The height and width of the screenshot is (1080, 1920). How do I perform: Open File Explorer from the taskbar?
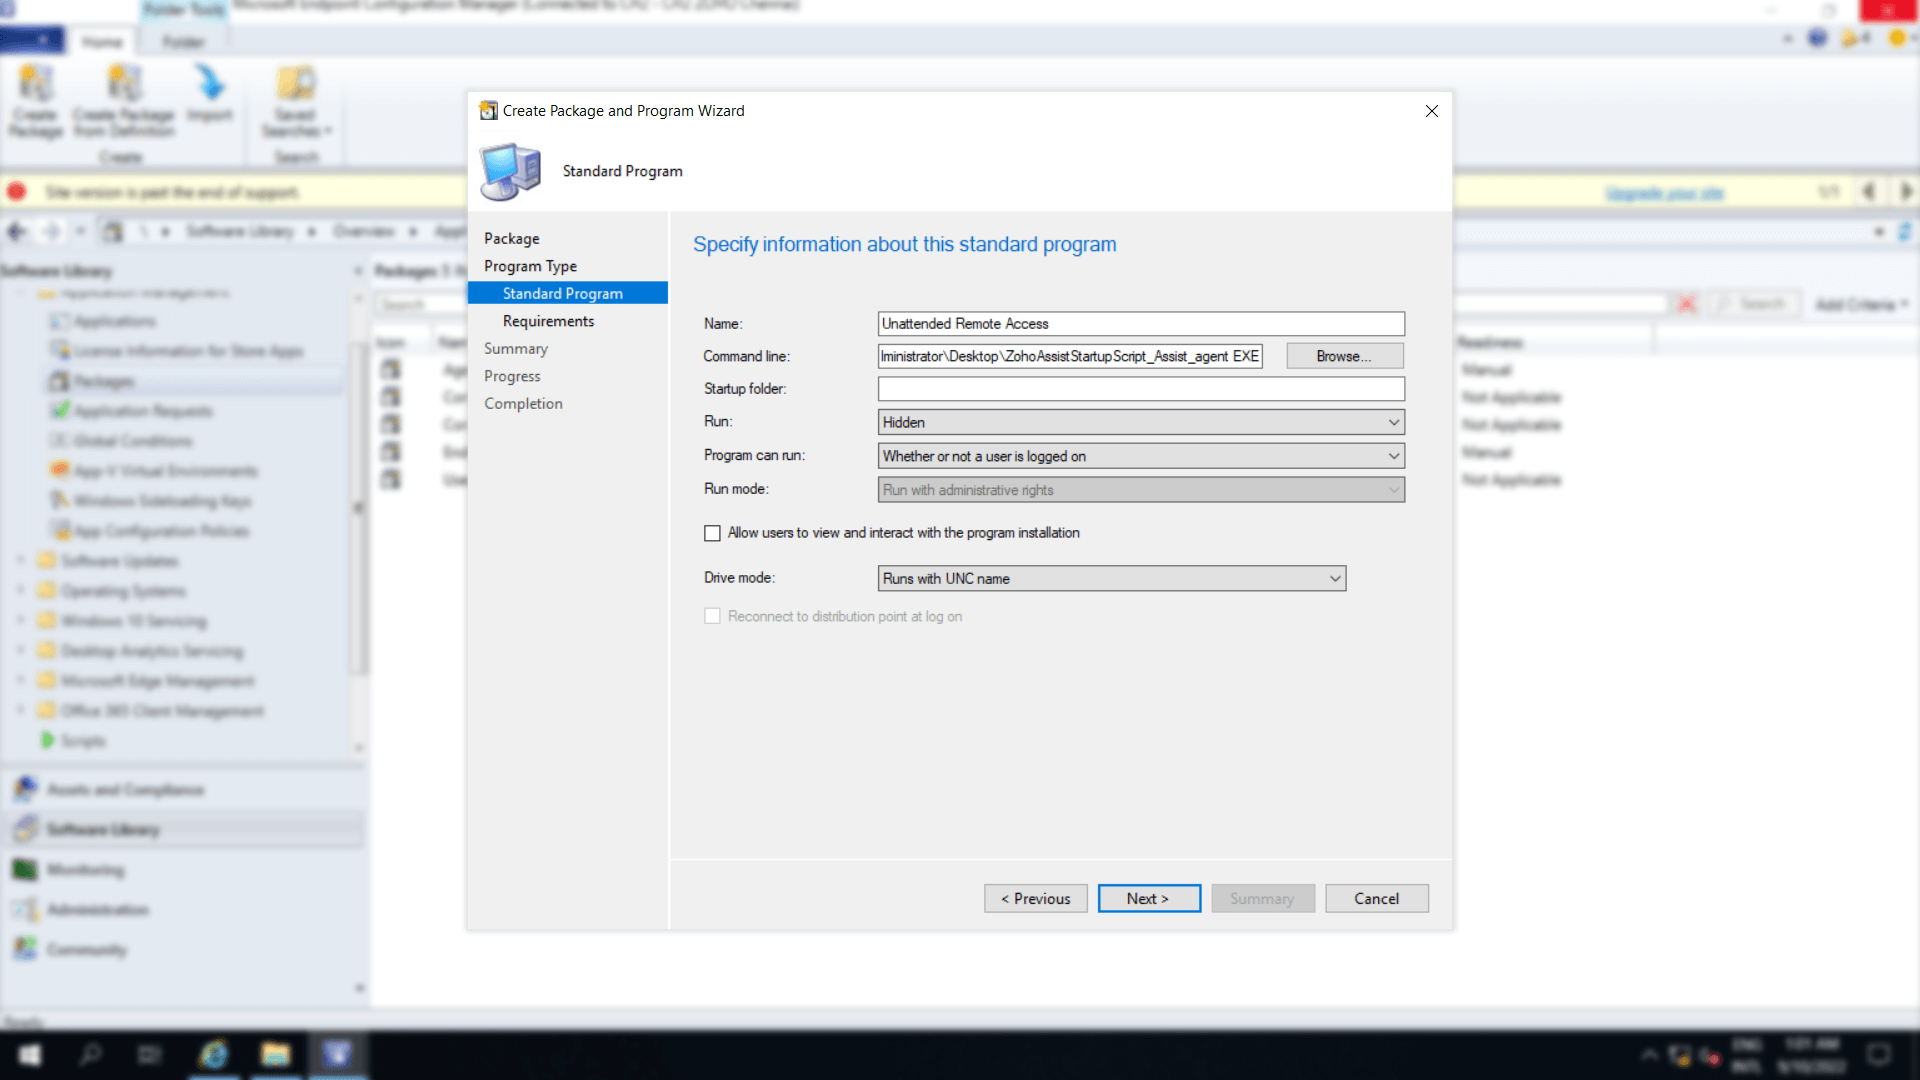tap(275, 1054)
